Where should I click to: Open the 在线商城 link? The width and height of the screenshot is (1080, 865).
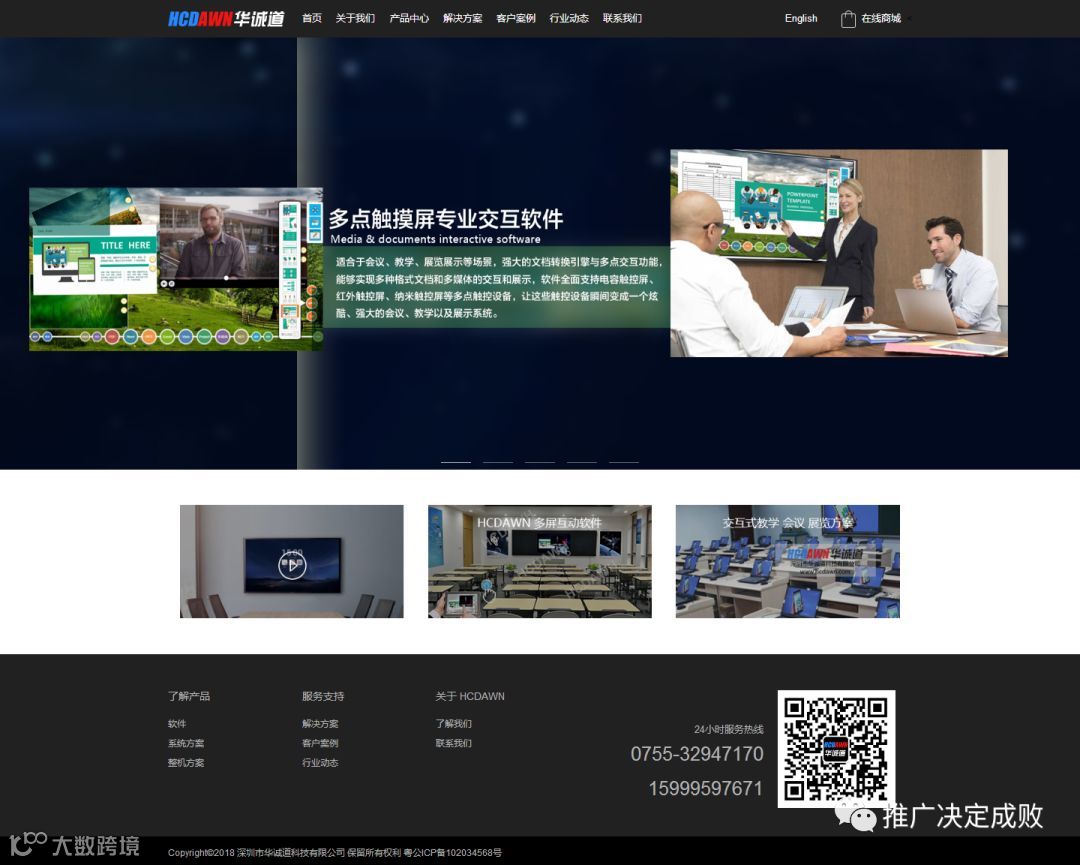[881, 19]
